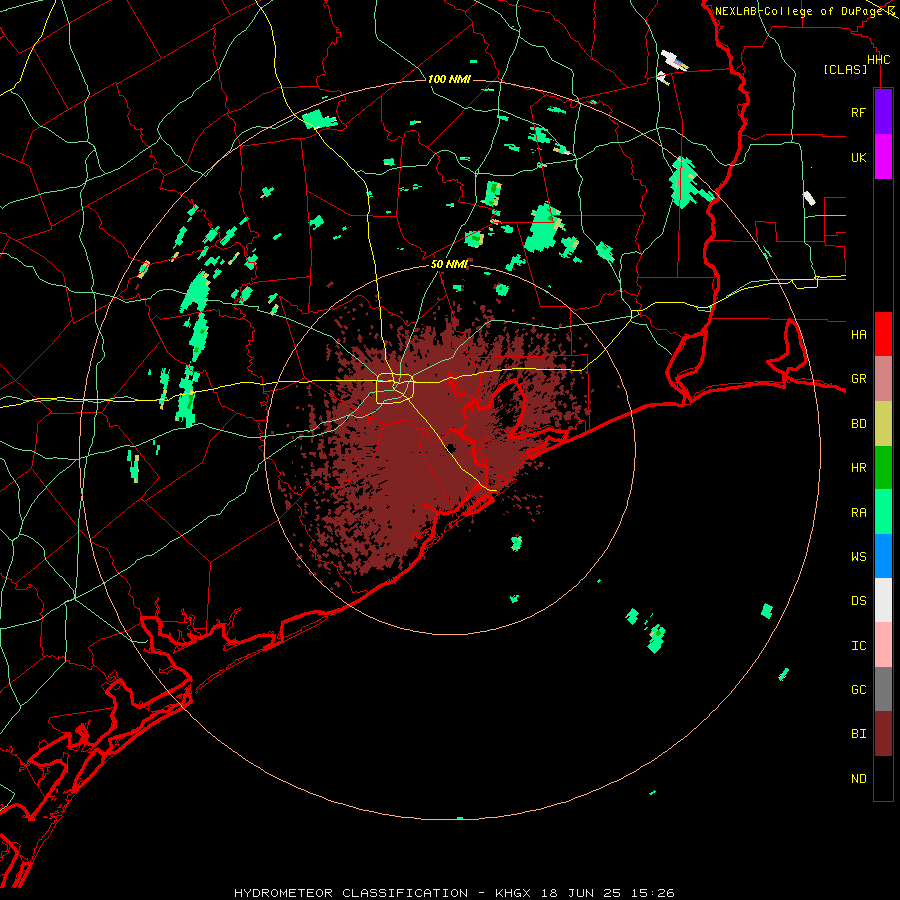Click the HA red legend swatch

pyautogui.click(x=883, y=334)
